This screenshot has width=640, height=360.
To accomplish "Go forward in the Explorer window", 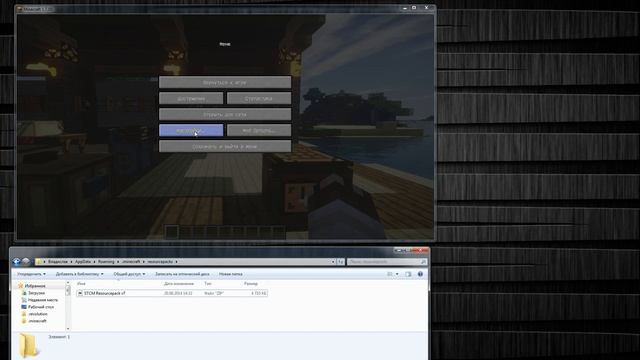I will (x=26, y=262).
